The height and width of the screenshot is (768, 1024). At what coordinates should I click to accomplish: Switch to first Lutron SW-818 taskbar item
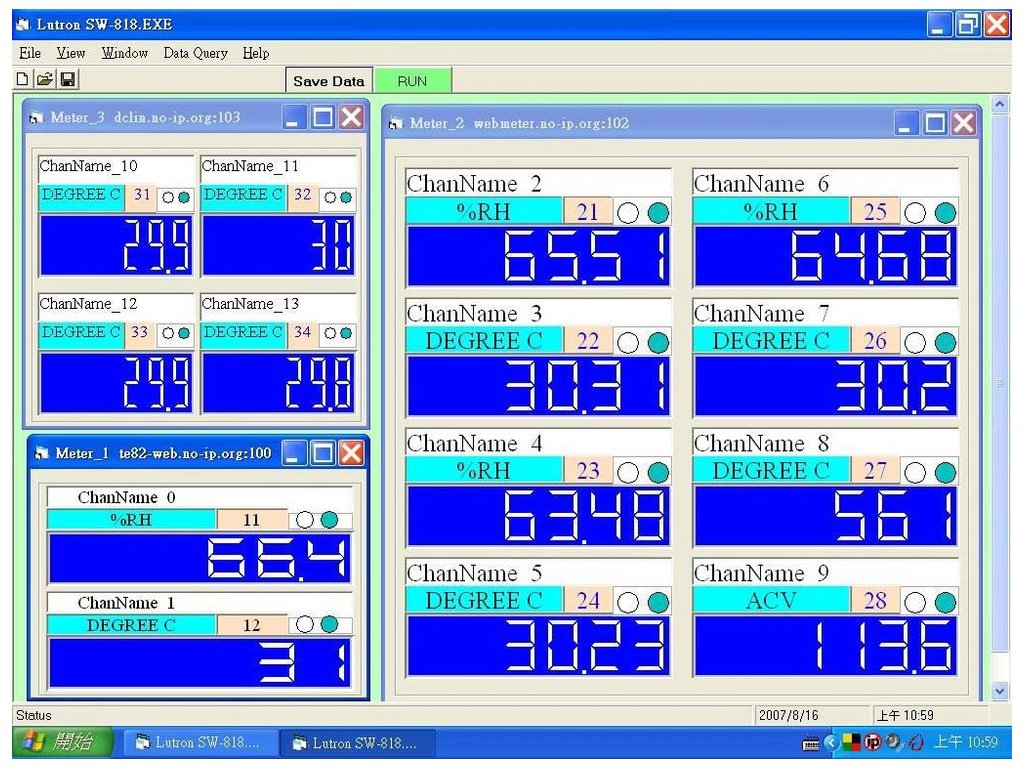click(199, 743)
